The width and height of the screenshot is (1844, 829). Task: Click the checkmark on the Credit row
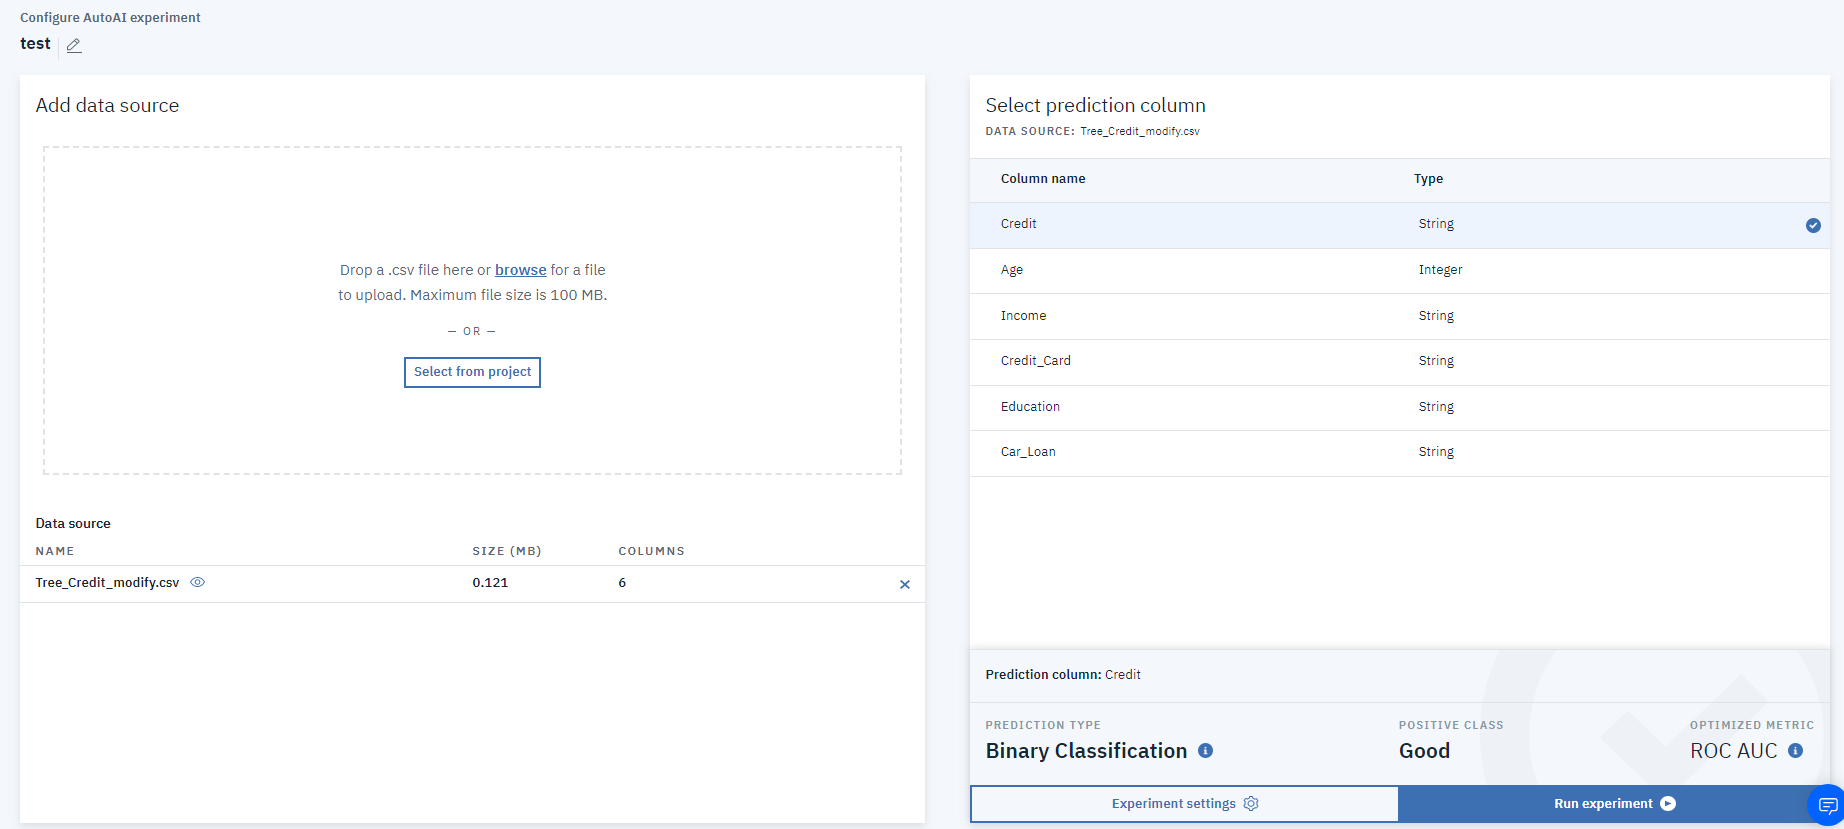[1812, 225]
